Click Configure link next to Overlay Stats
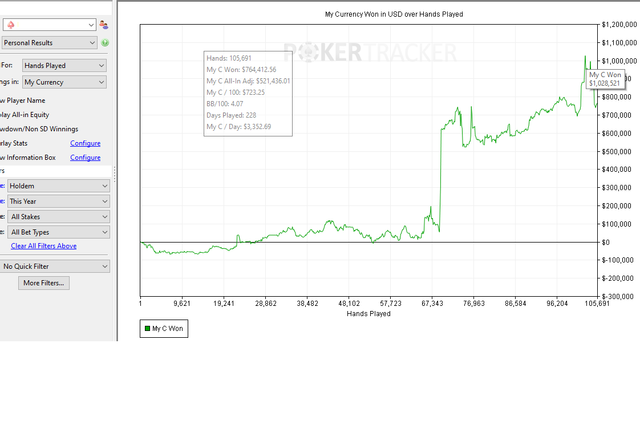Screen dimensions: 640x444 point(85,144)
